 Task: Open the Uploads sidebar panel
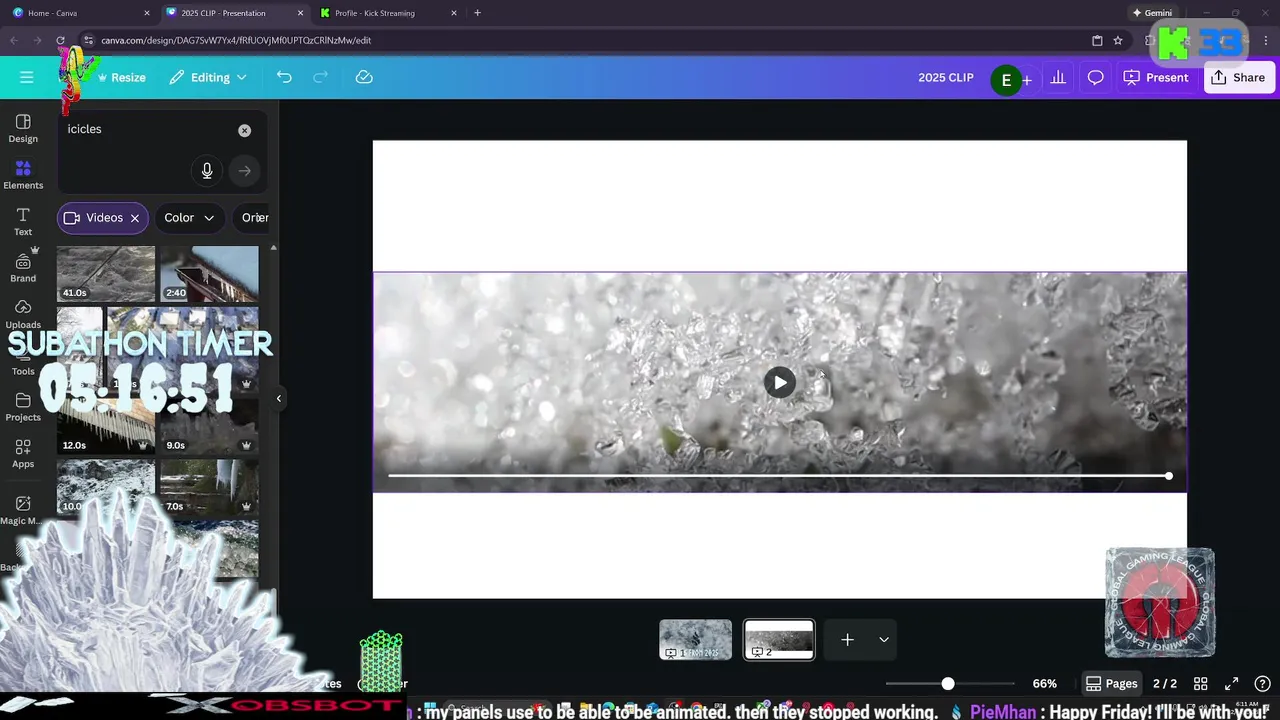point(23,314)
